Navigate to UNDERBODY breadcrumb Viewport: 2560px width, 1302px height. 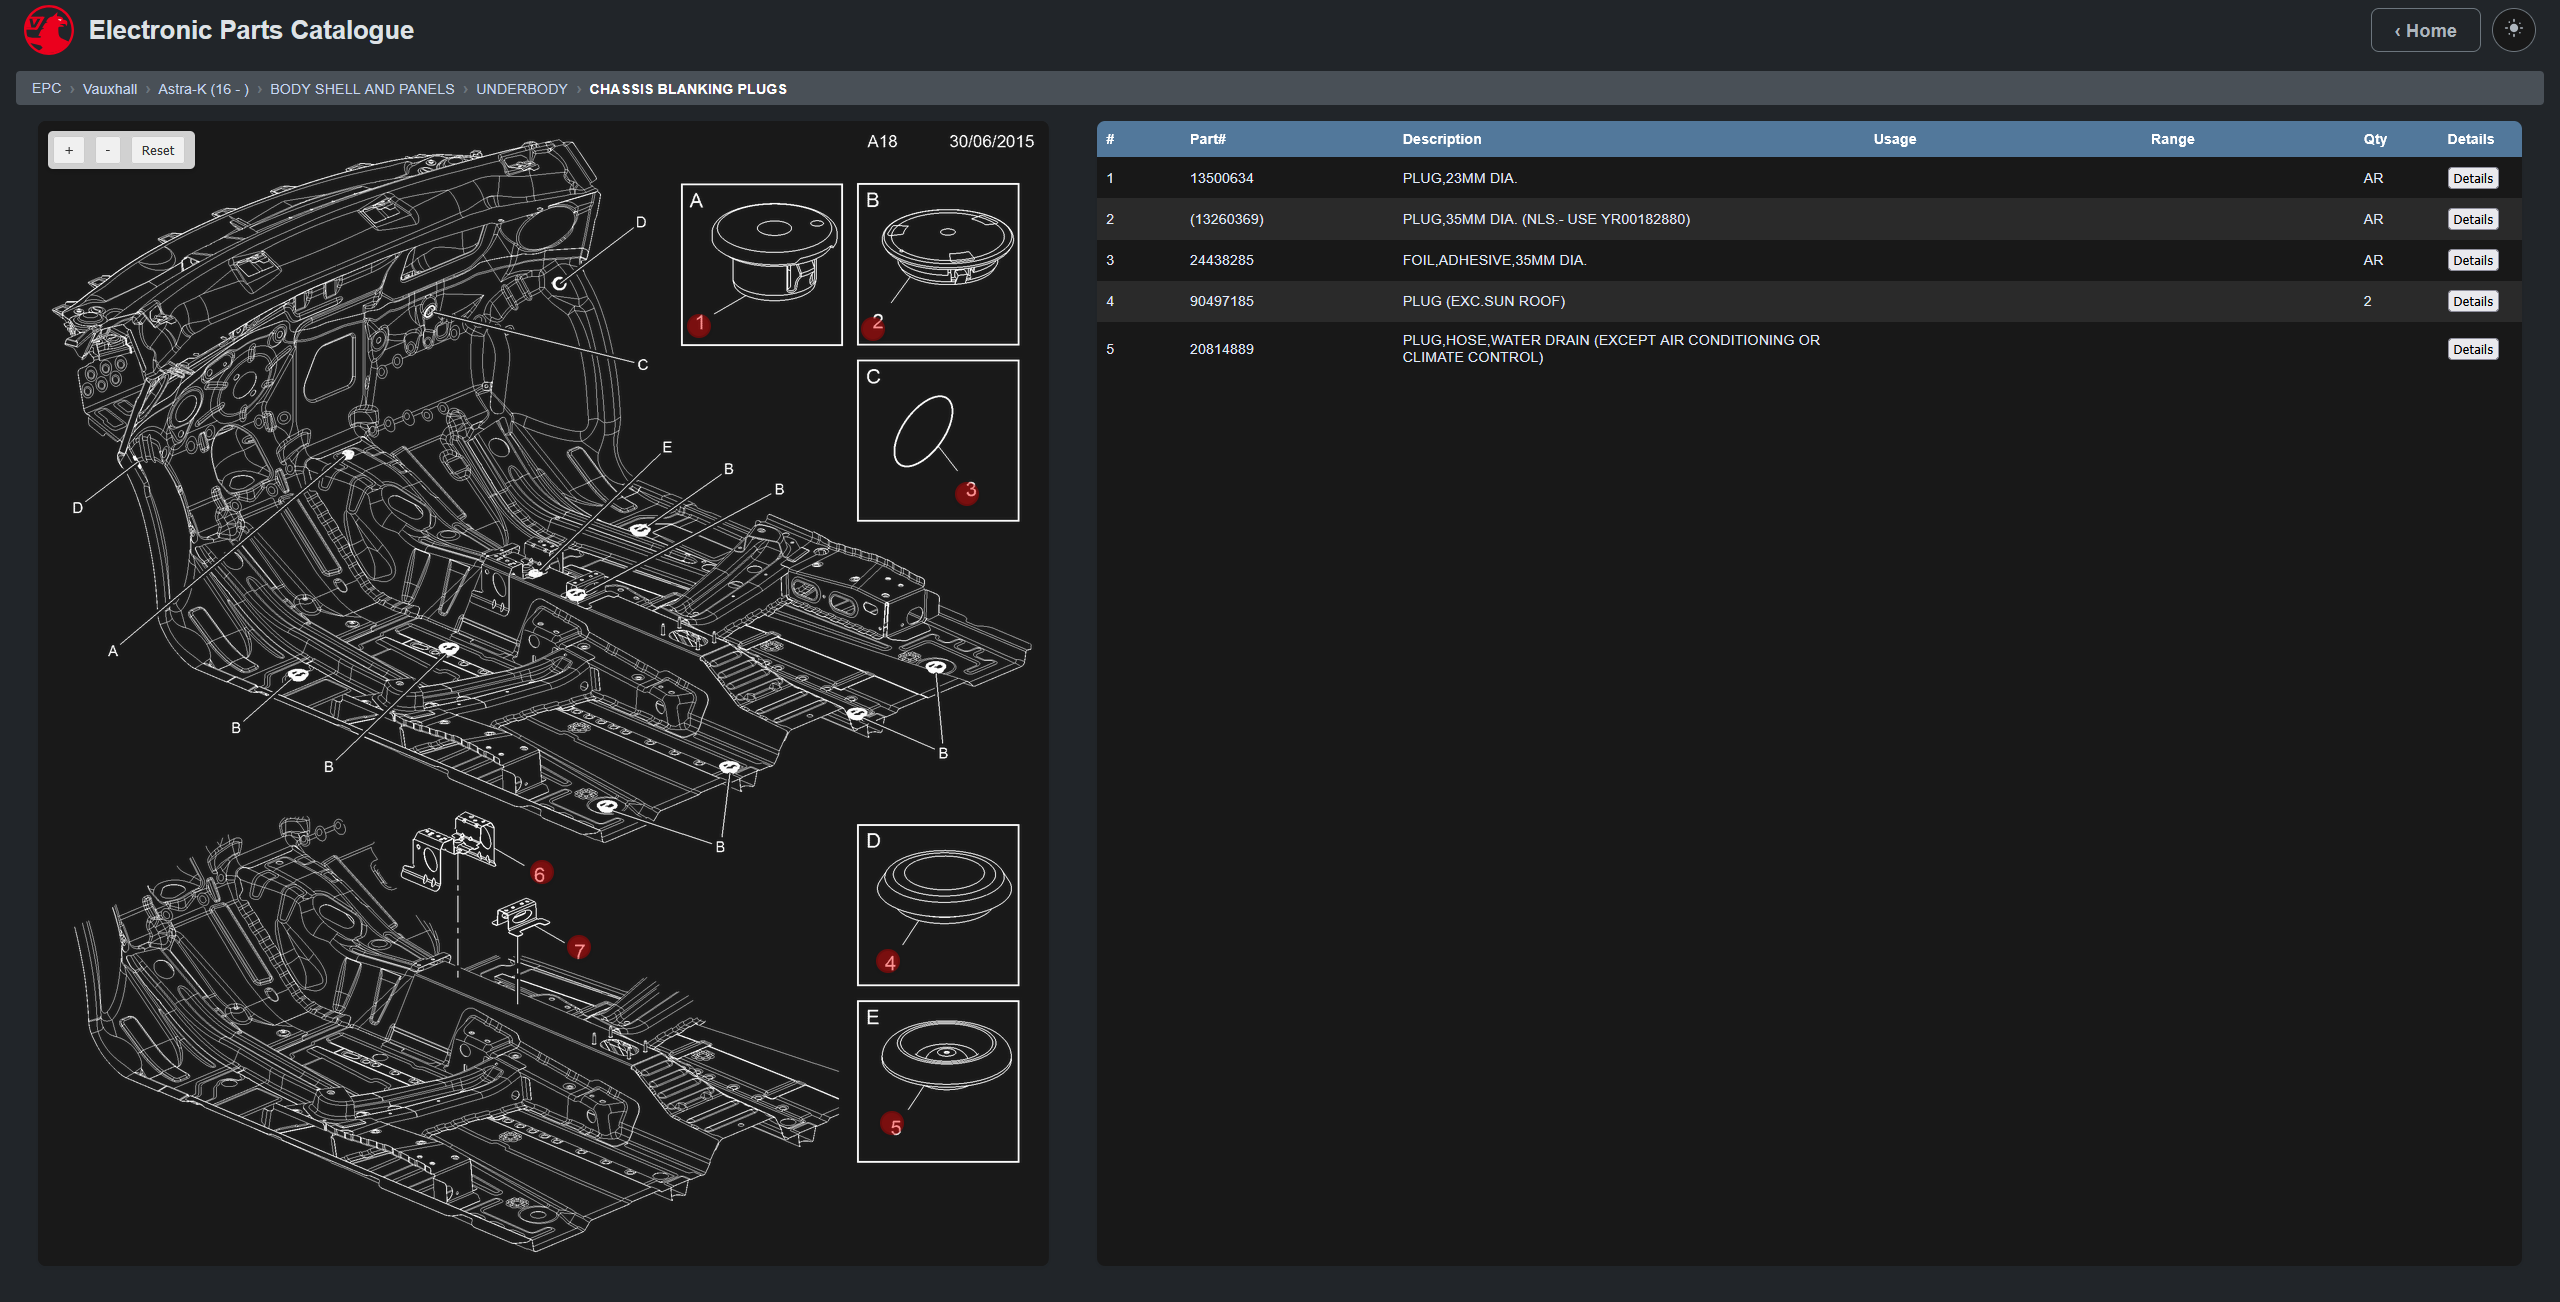point(521,89)
